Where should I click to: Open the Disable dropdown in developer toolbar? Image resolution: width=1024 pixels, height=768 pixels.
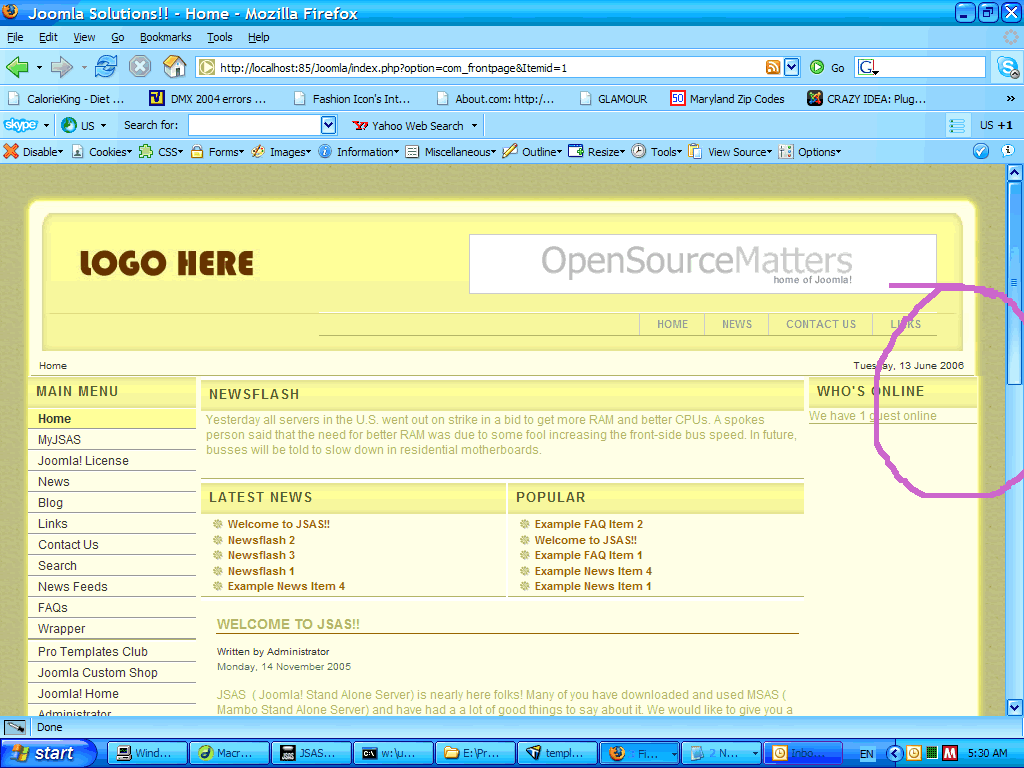(x=34, y=152)
